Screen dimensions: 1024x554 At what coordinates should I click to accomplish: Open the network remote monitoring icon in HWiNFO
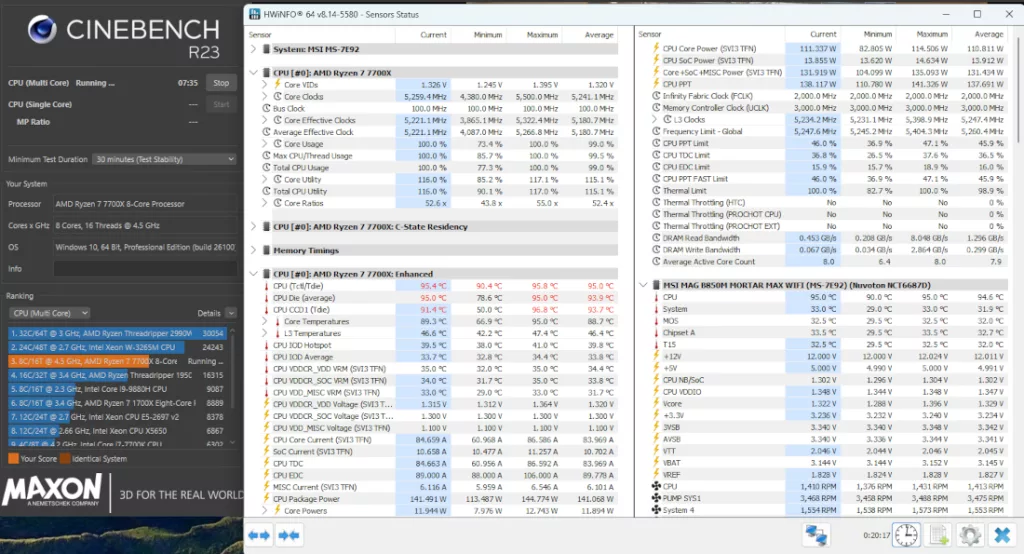point(816,535)
